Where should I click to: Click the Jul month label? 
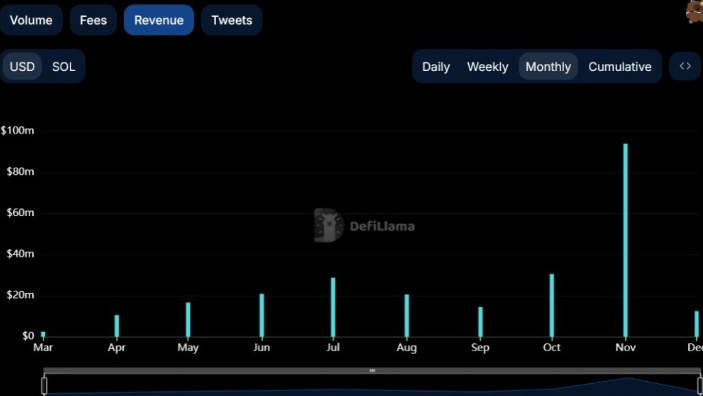point(333,348)
